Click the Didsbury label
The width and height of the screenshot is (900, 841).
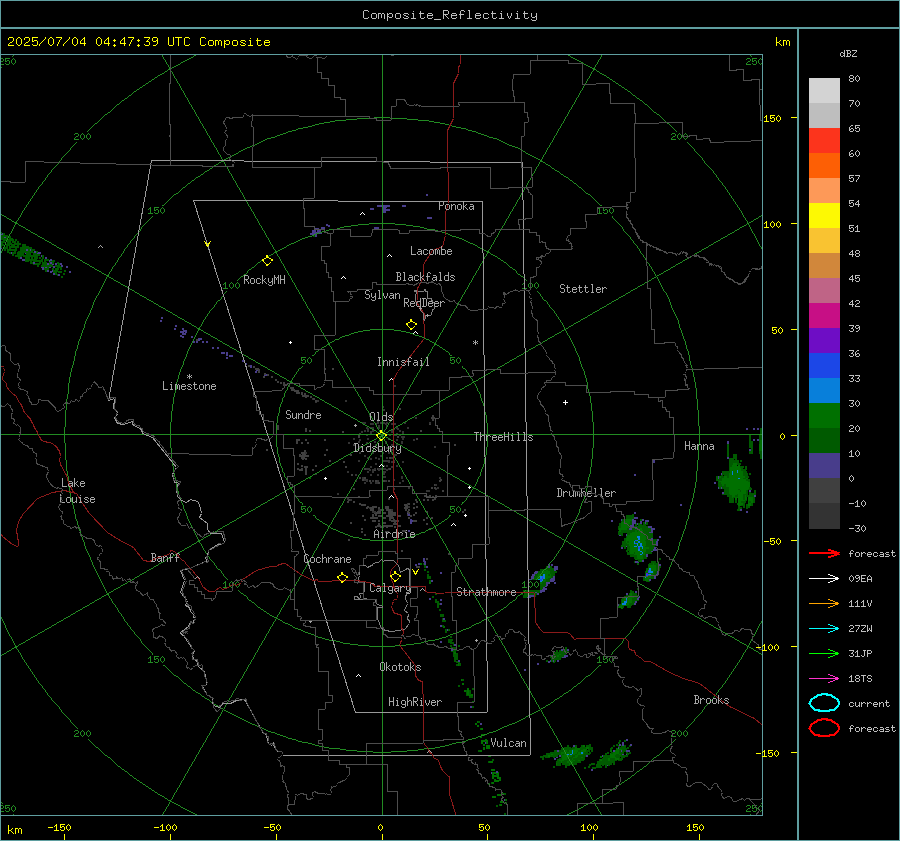pyautogui.click(x=377, y=448)
